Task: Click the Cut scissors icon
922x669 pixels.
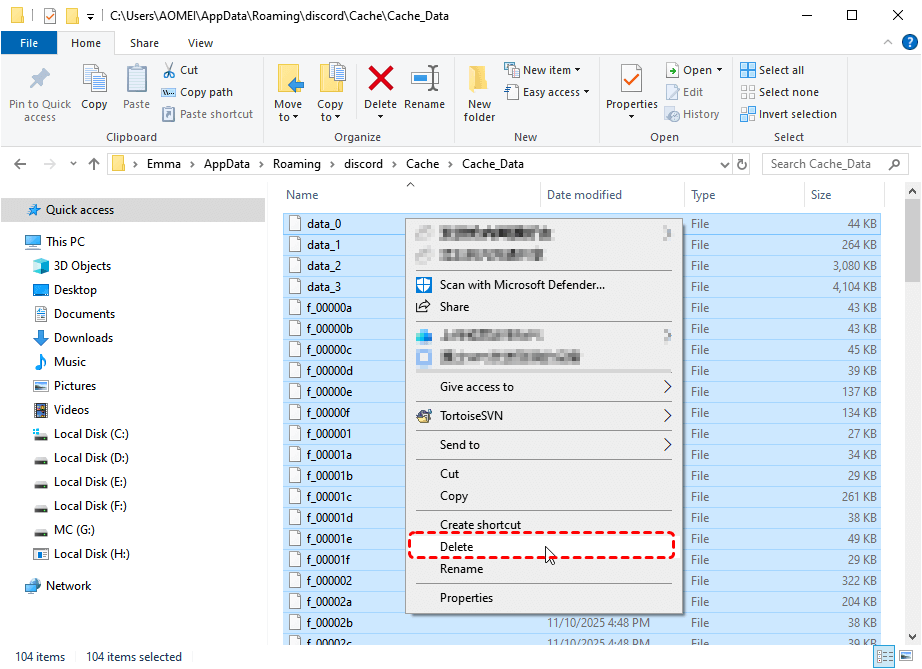Action: click(x=170, y=70)
